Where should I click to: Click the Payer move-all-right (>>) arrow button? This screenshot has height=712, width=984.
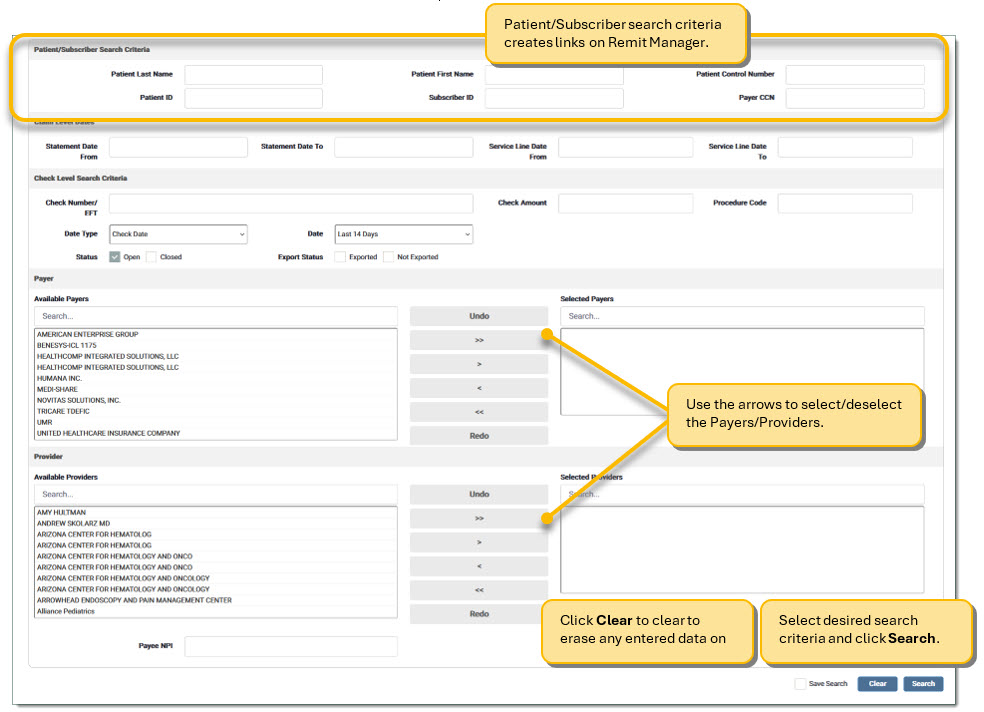coord(478,340)
